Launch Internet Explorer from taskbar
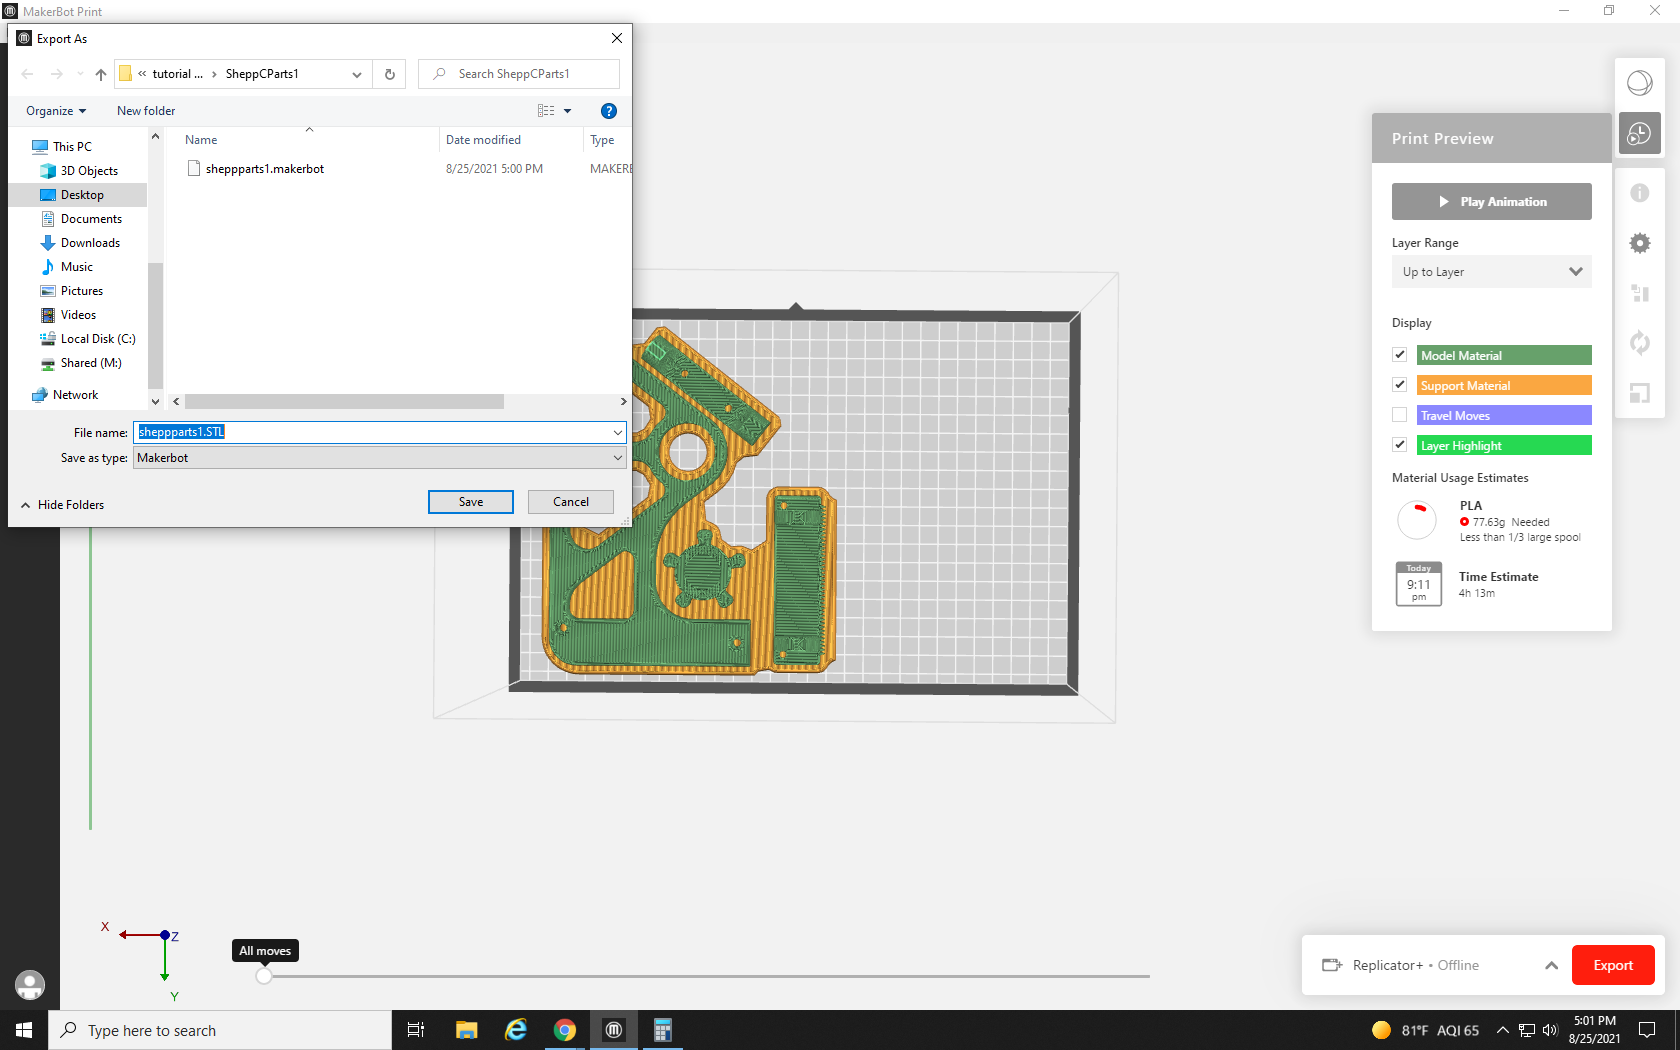The width and height of the screenshot is (1680, 1050). pos(516,1030)
